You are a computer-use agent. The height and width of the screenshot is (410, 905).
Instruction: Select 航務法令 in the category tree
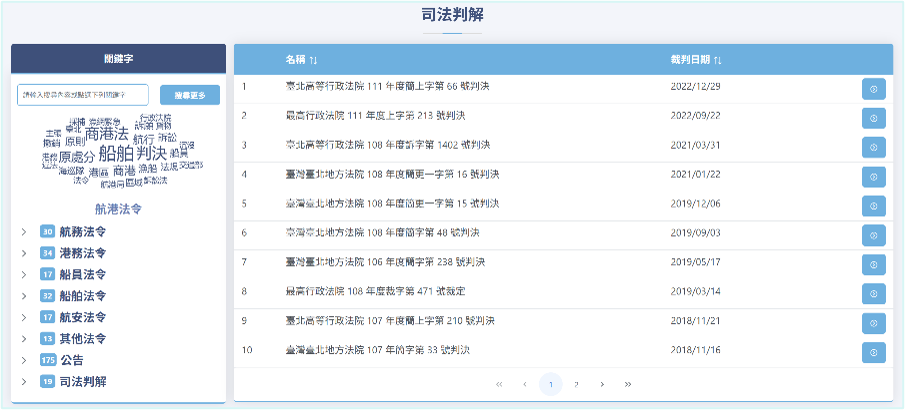[83, 232]
